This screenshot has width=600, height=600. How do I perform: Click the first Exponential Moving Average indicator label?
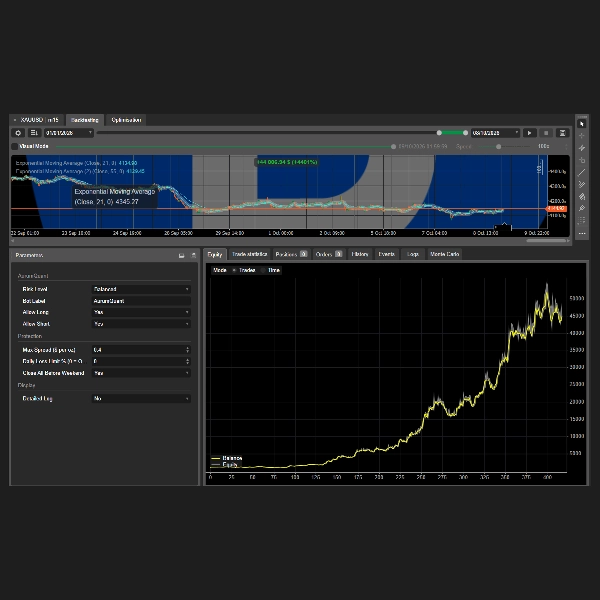(77, 163)
